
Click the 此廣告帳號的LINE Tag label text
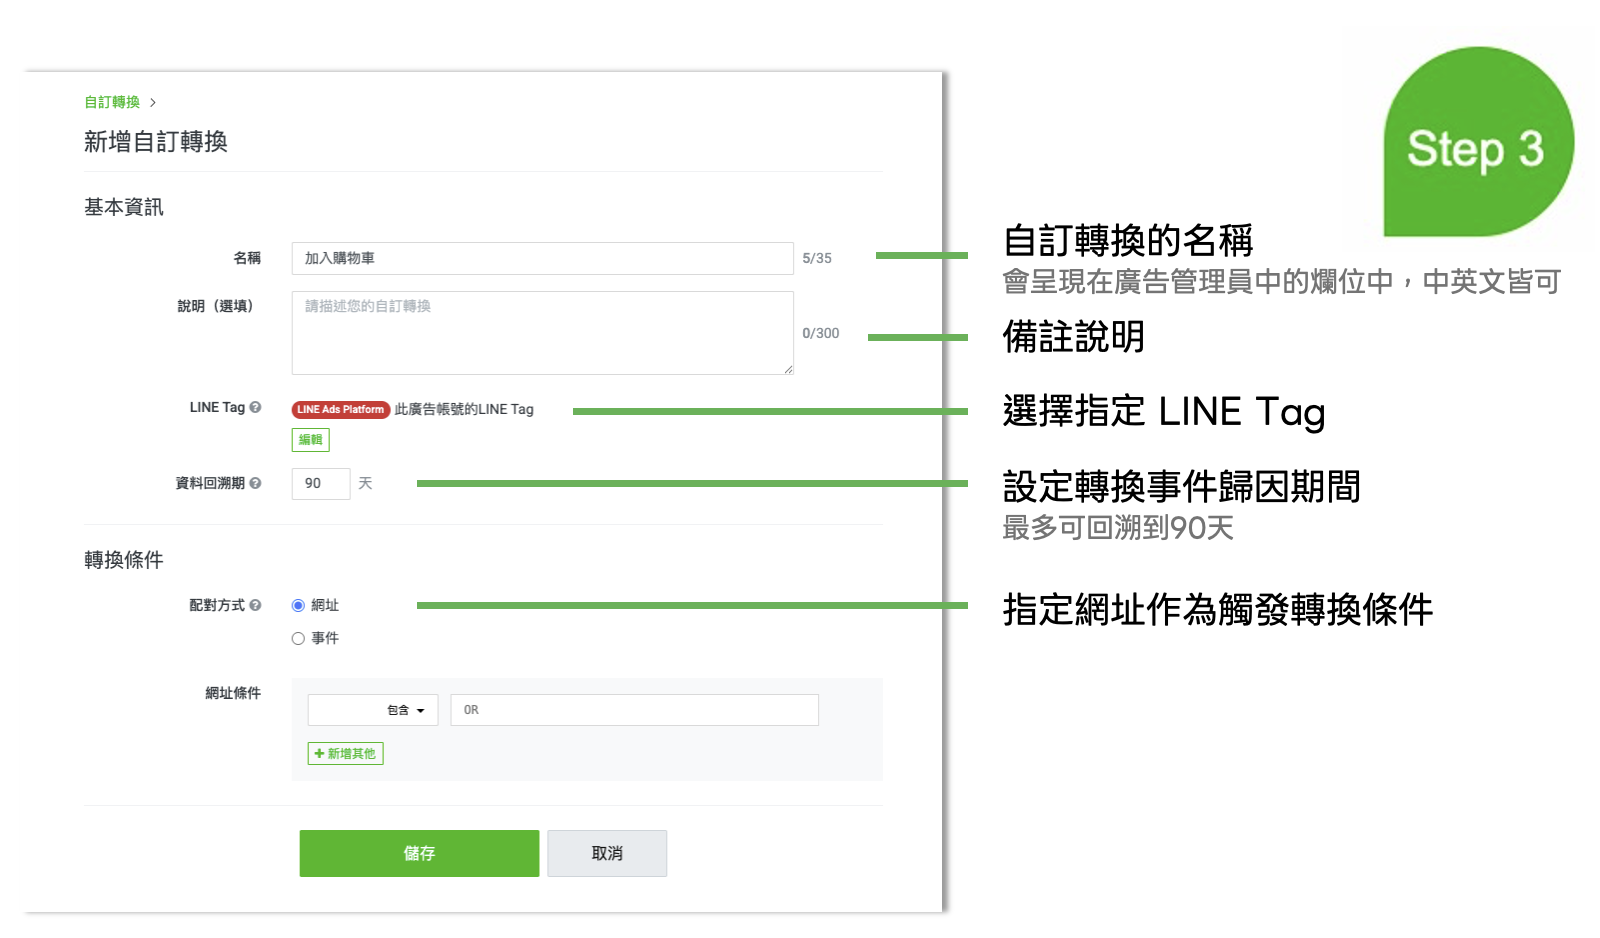[464, 409]
